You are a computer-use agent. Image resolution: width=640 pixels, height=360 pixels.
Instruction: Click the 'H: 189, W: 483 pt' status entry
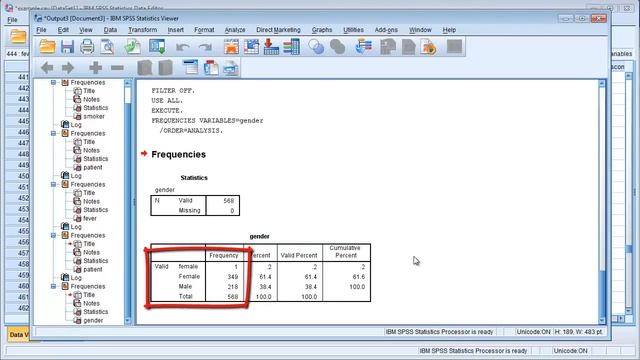(x=578, y=332)
